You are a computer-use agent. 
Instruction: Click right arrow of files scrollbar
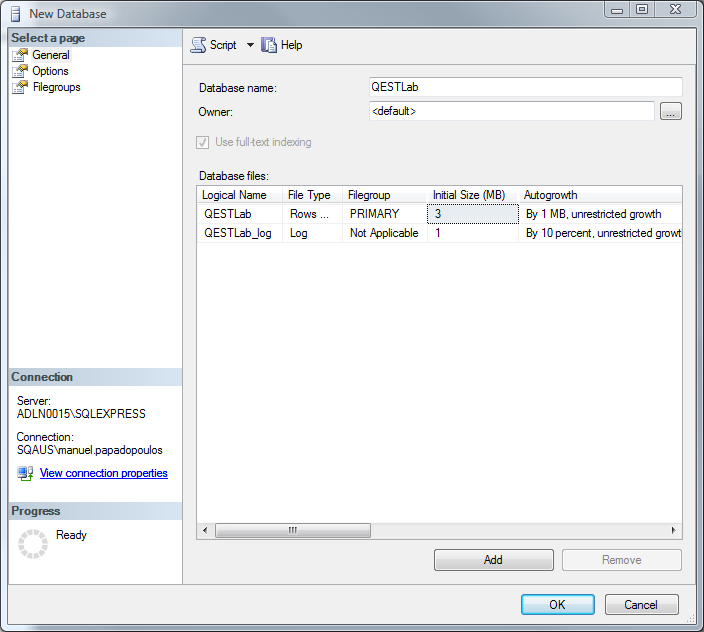click(674, 530)
